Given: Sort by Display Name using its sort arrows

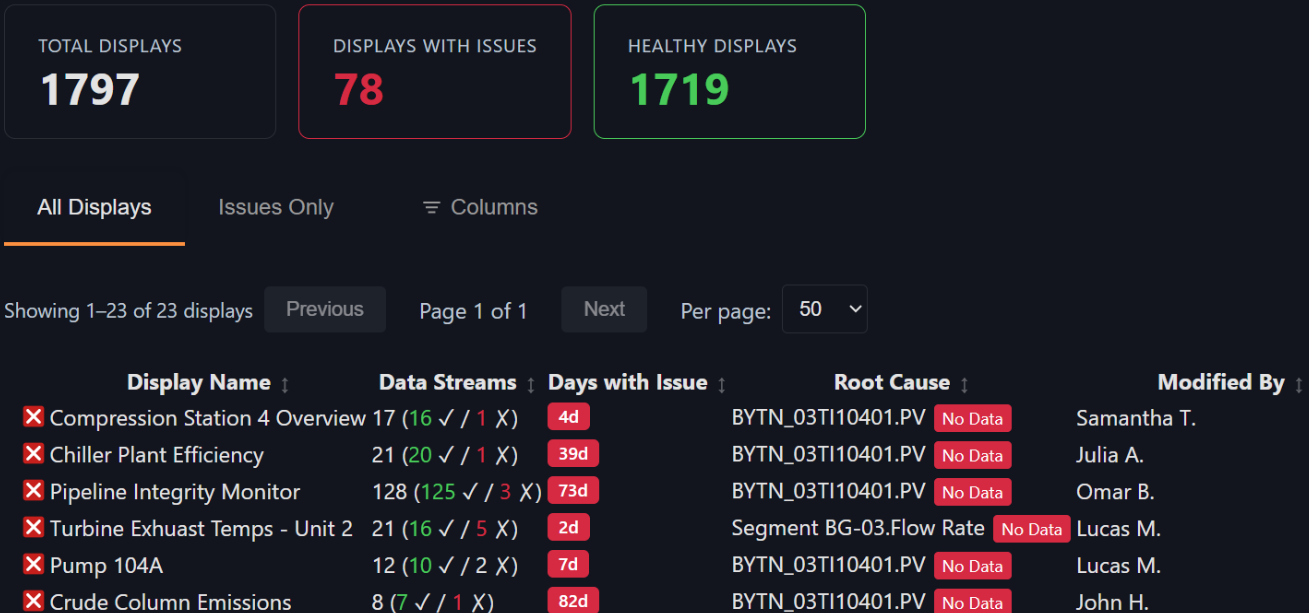Looking at the screenshot, I should (285, 384).
